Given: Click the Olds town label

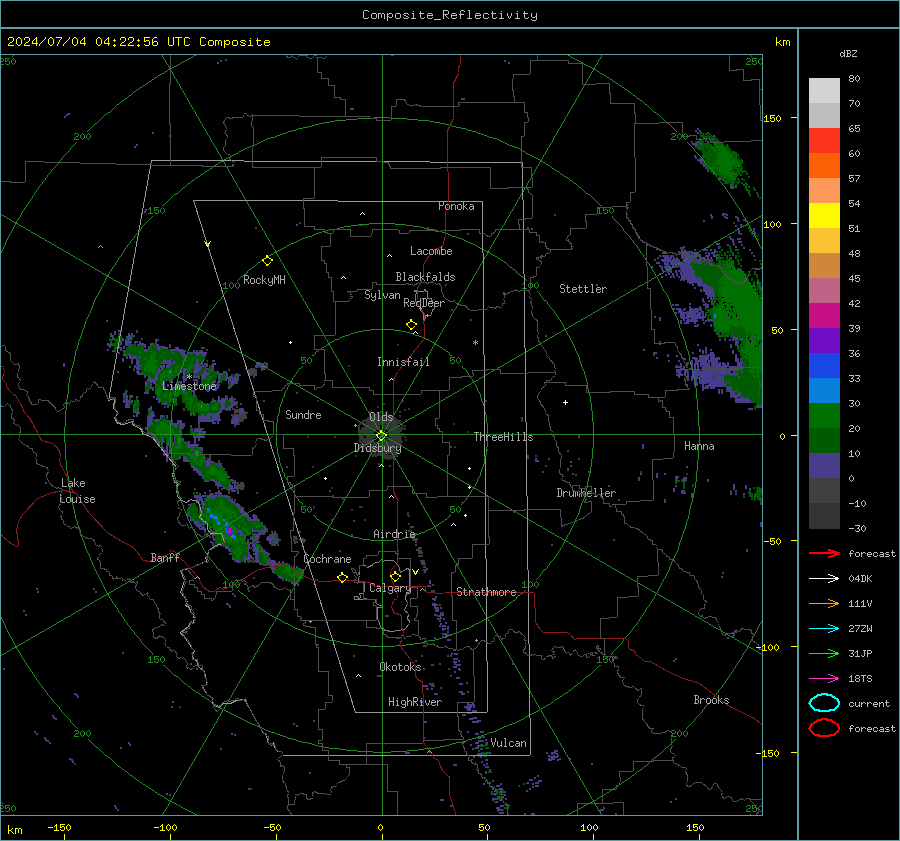Looking at the screenshot, I should (381, 417).
